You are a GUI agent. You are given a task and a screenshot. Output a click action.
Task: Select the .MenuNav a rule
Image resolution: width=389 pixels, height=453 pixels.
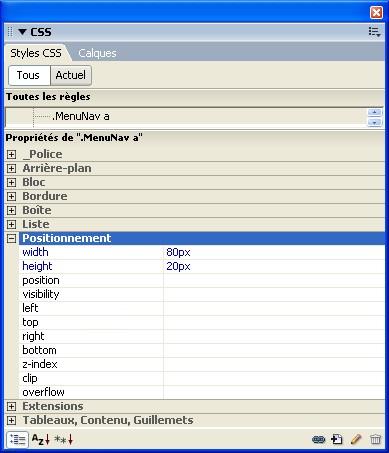(x=81, y=116)
